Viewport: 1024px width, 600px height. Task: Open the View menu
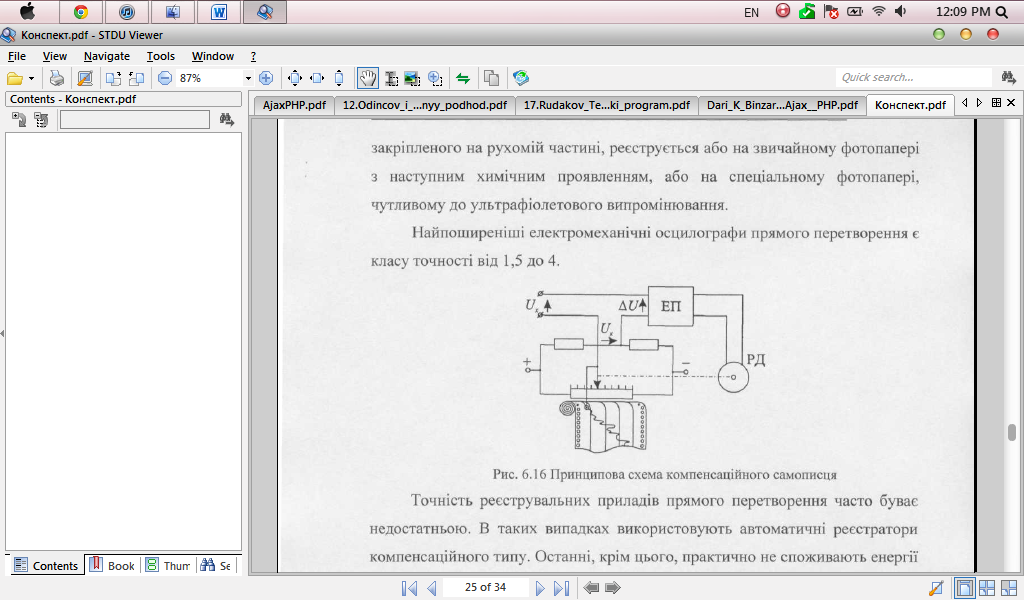(55, 56)
